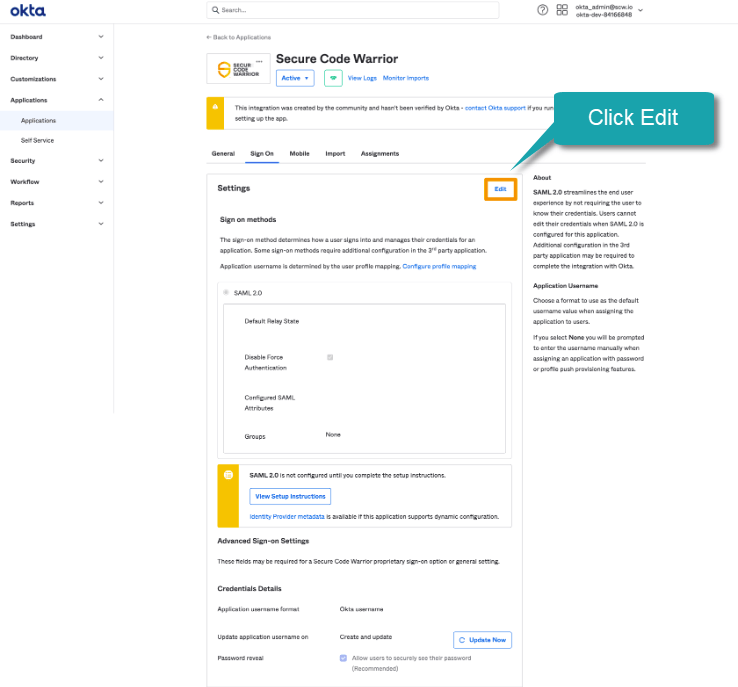Viewport: 738px width, 687px height.
Task: Click the green provisioning handshake icon button
Action: [x=333, y=78]
